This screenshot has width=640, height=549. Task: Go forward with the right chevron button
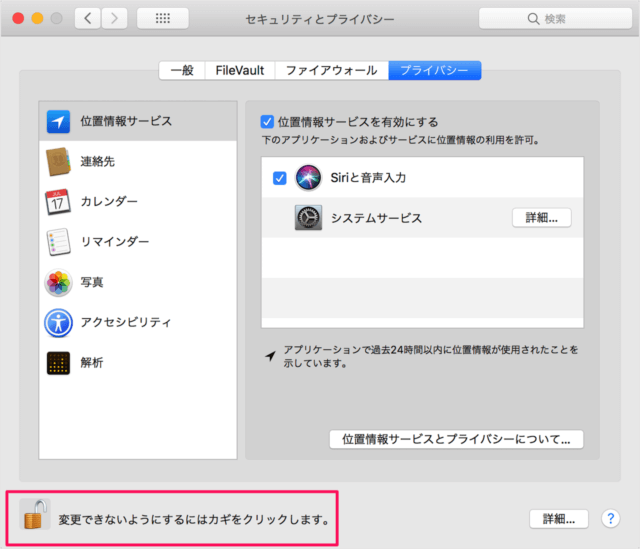114,18
